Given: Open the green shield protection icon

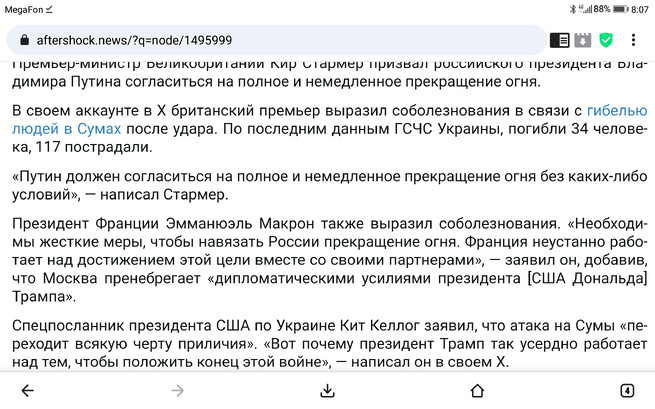Looking at the screenshot, I should 606,40.
